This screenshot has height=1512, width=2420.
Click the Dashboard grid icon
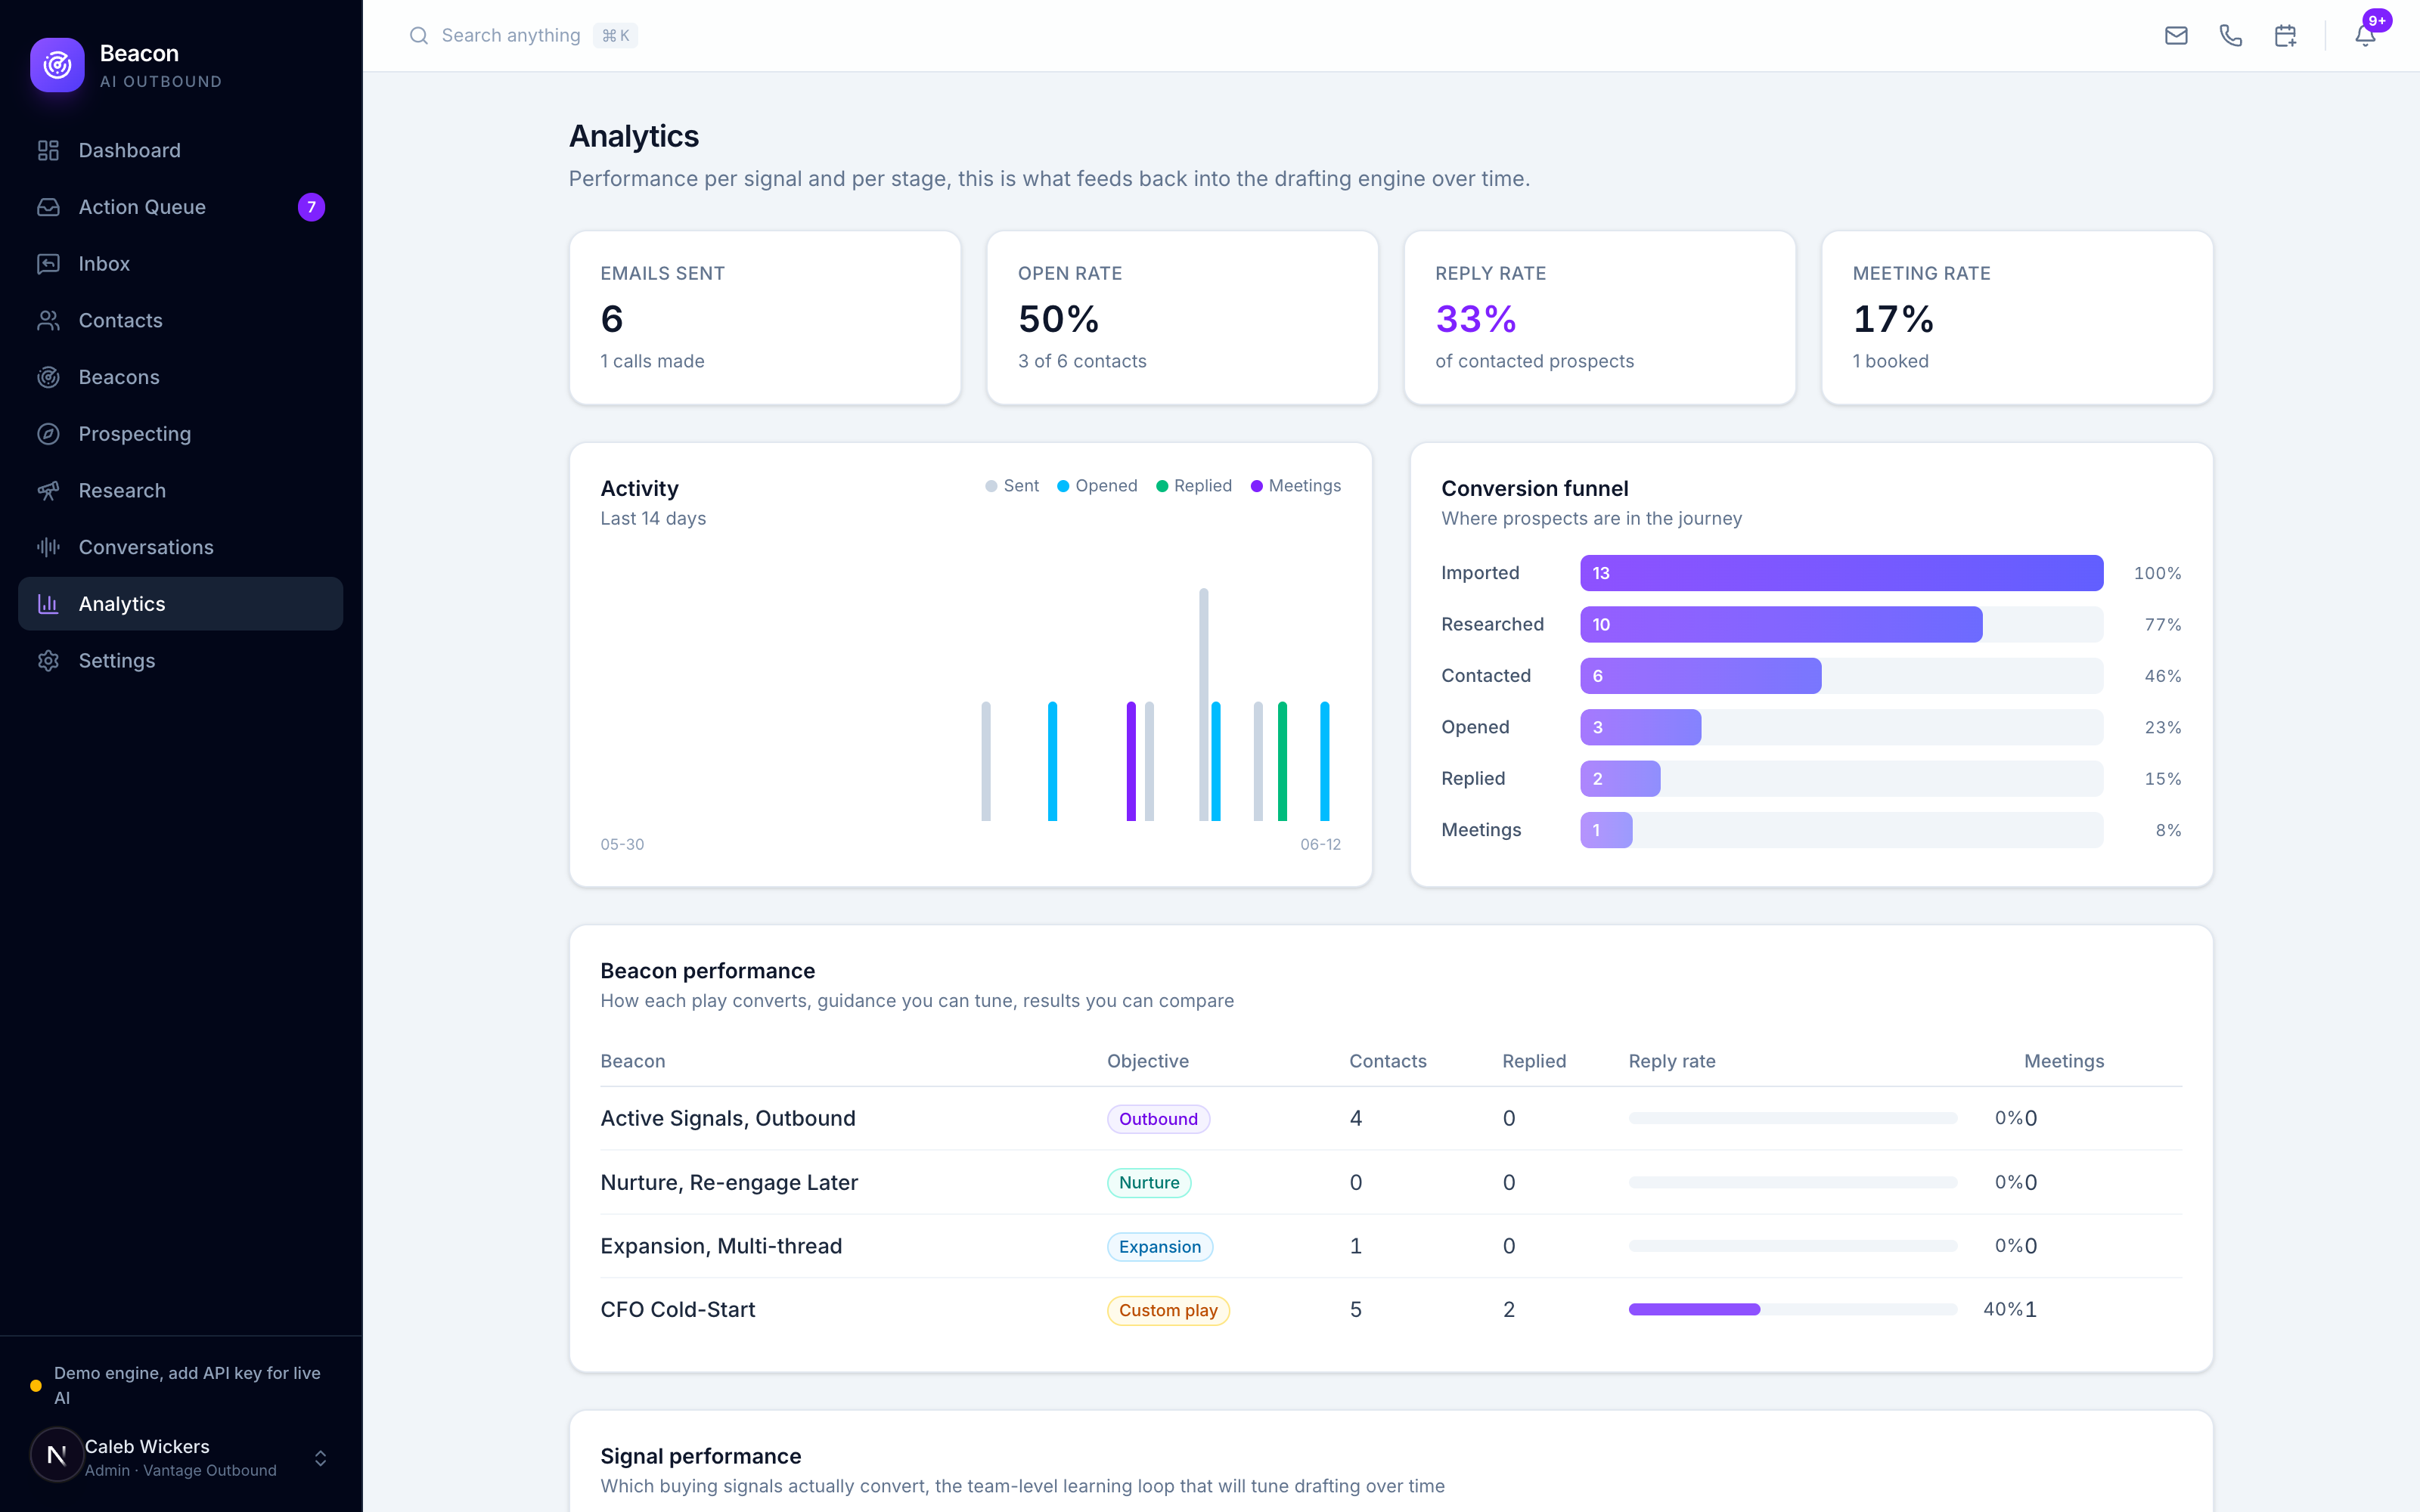click(48, 150)
